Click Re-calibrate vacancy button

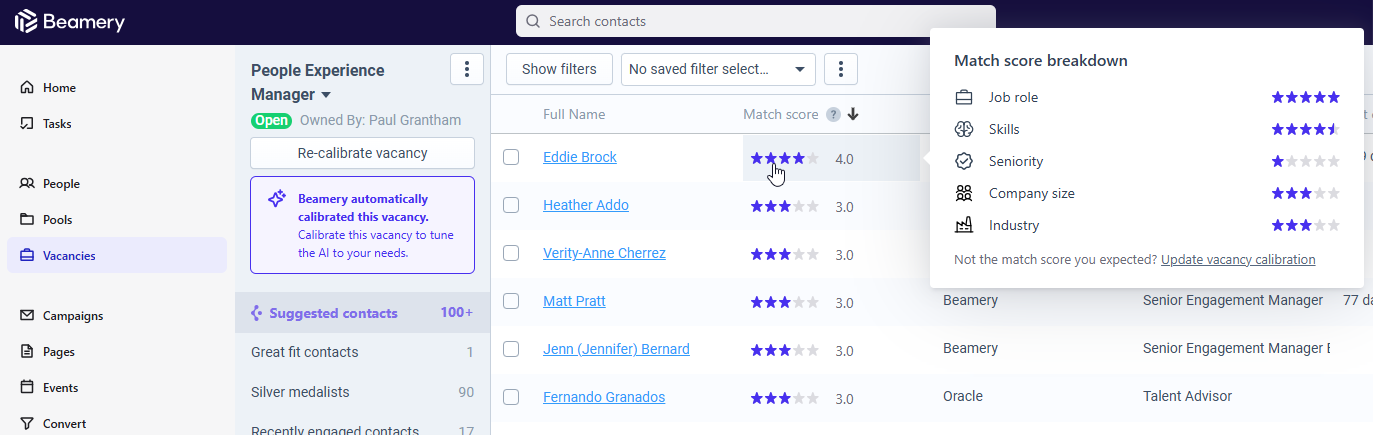coord(362,153)
